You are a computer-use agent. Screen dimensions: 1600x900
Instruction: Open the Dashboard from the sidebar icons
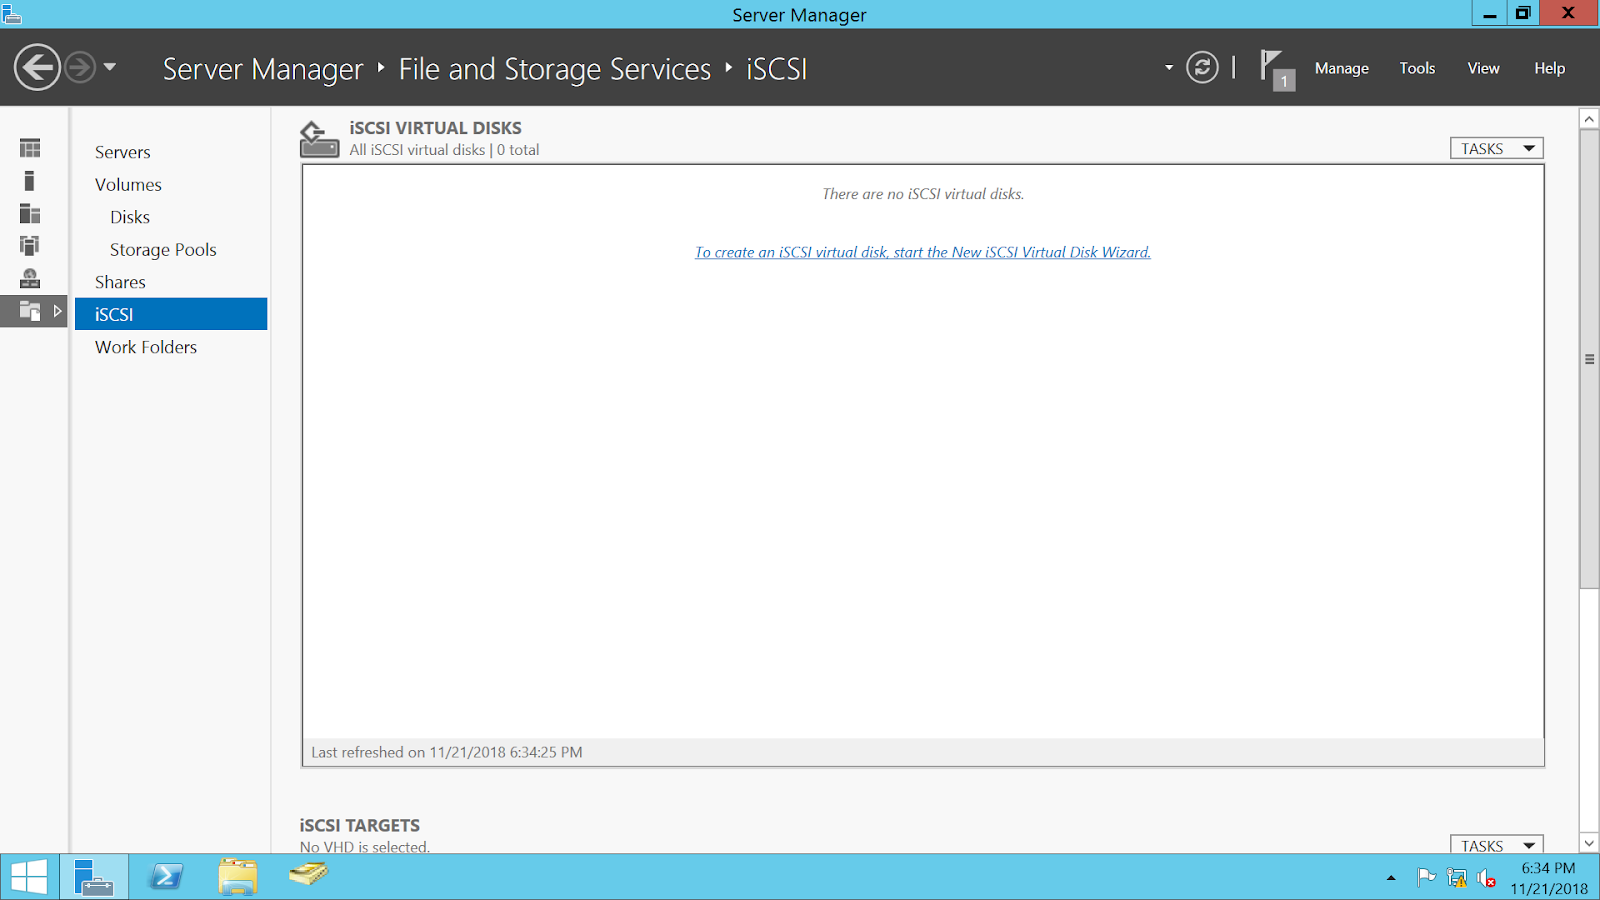(29, 147)
